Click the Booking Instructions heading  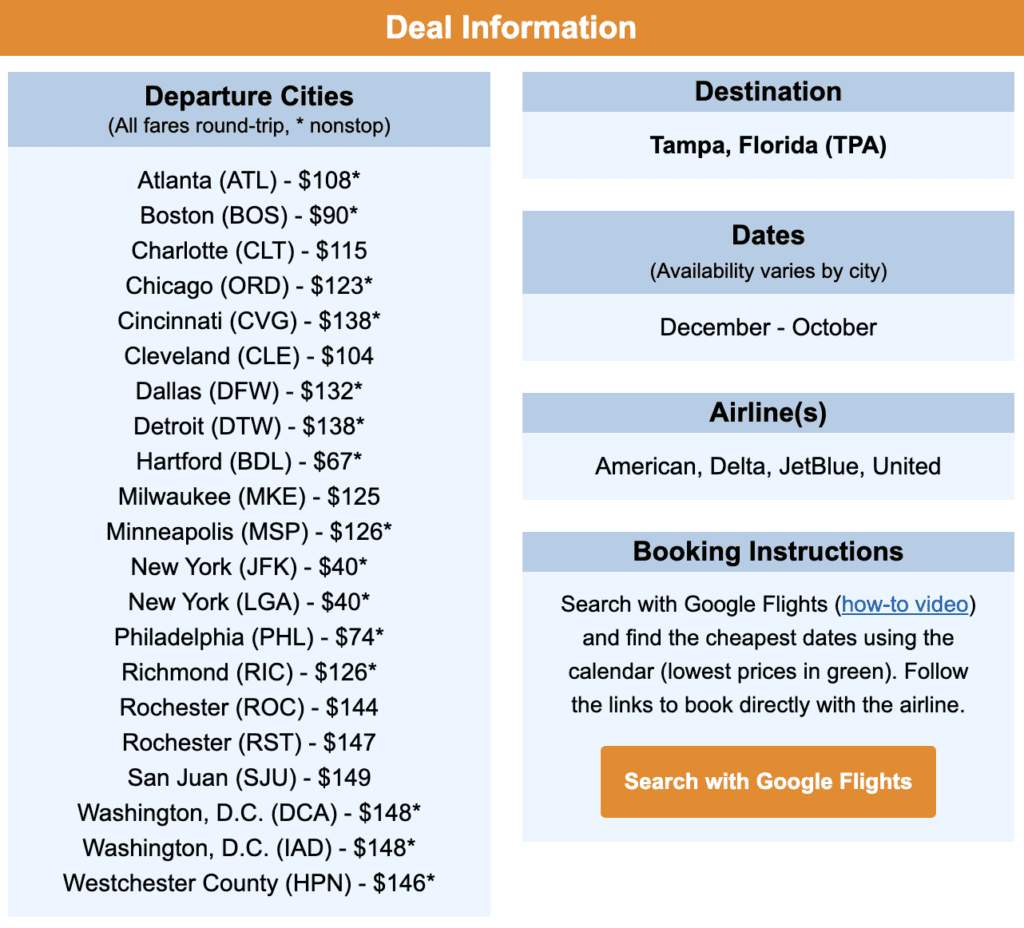click(768, 551)
